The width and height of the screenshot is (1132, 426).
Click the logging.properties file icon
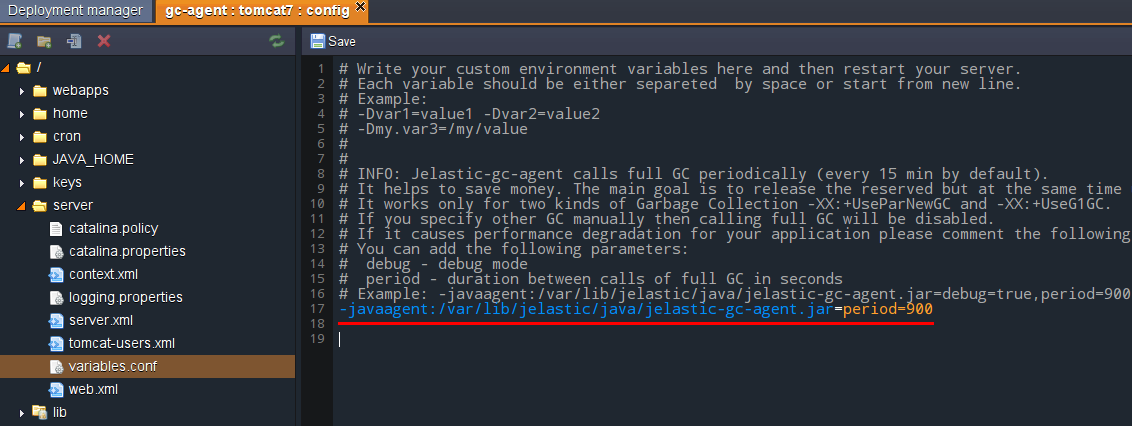pos(57,297)
